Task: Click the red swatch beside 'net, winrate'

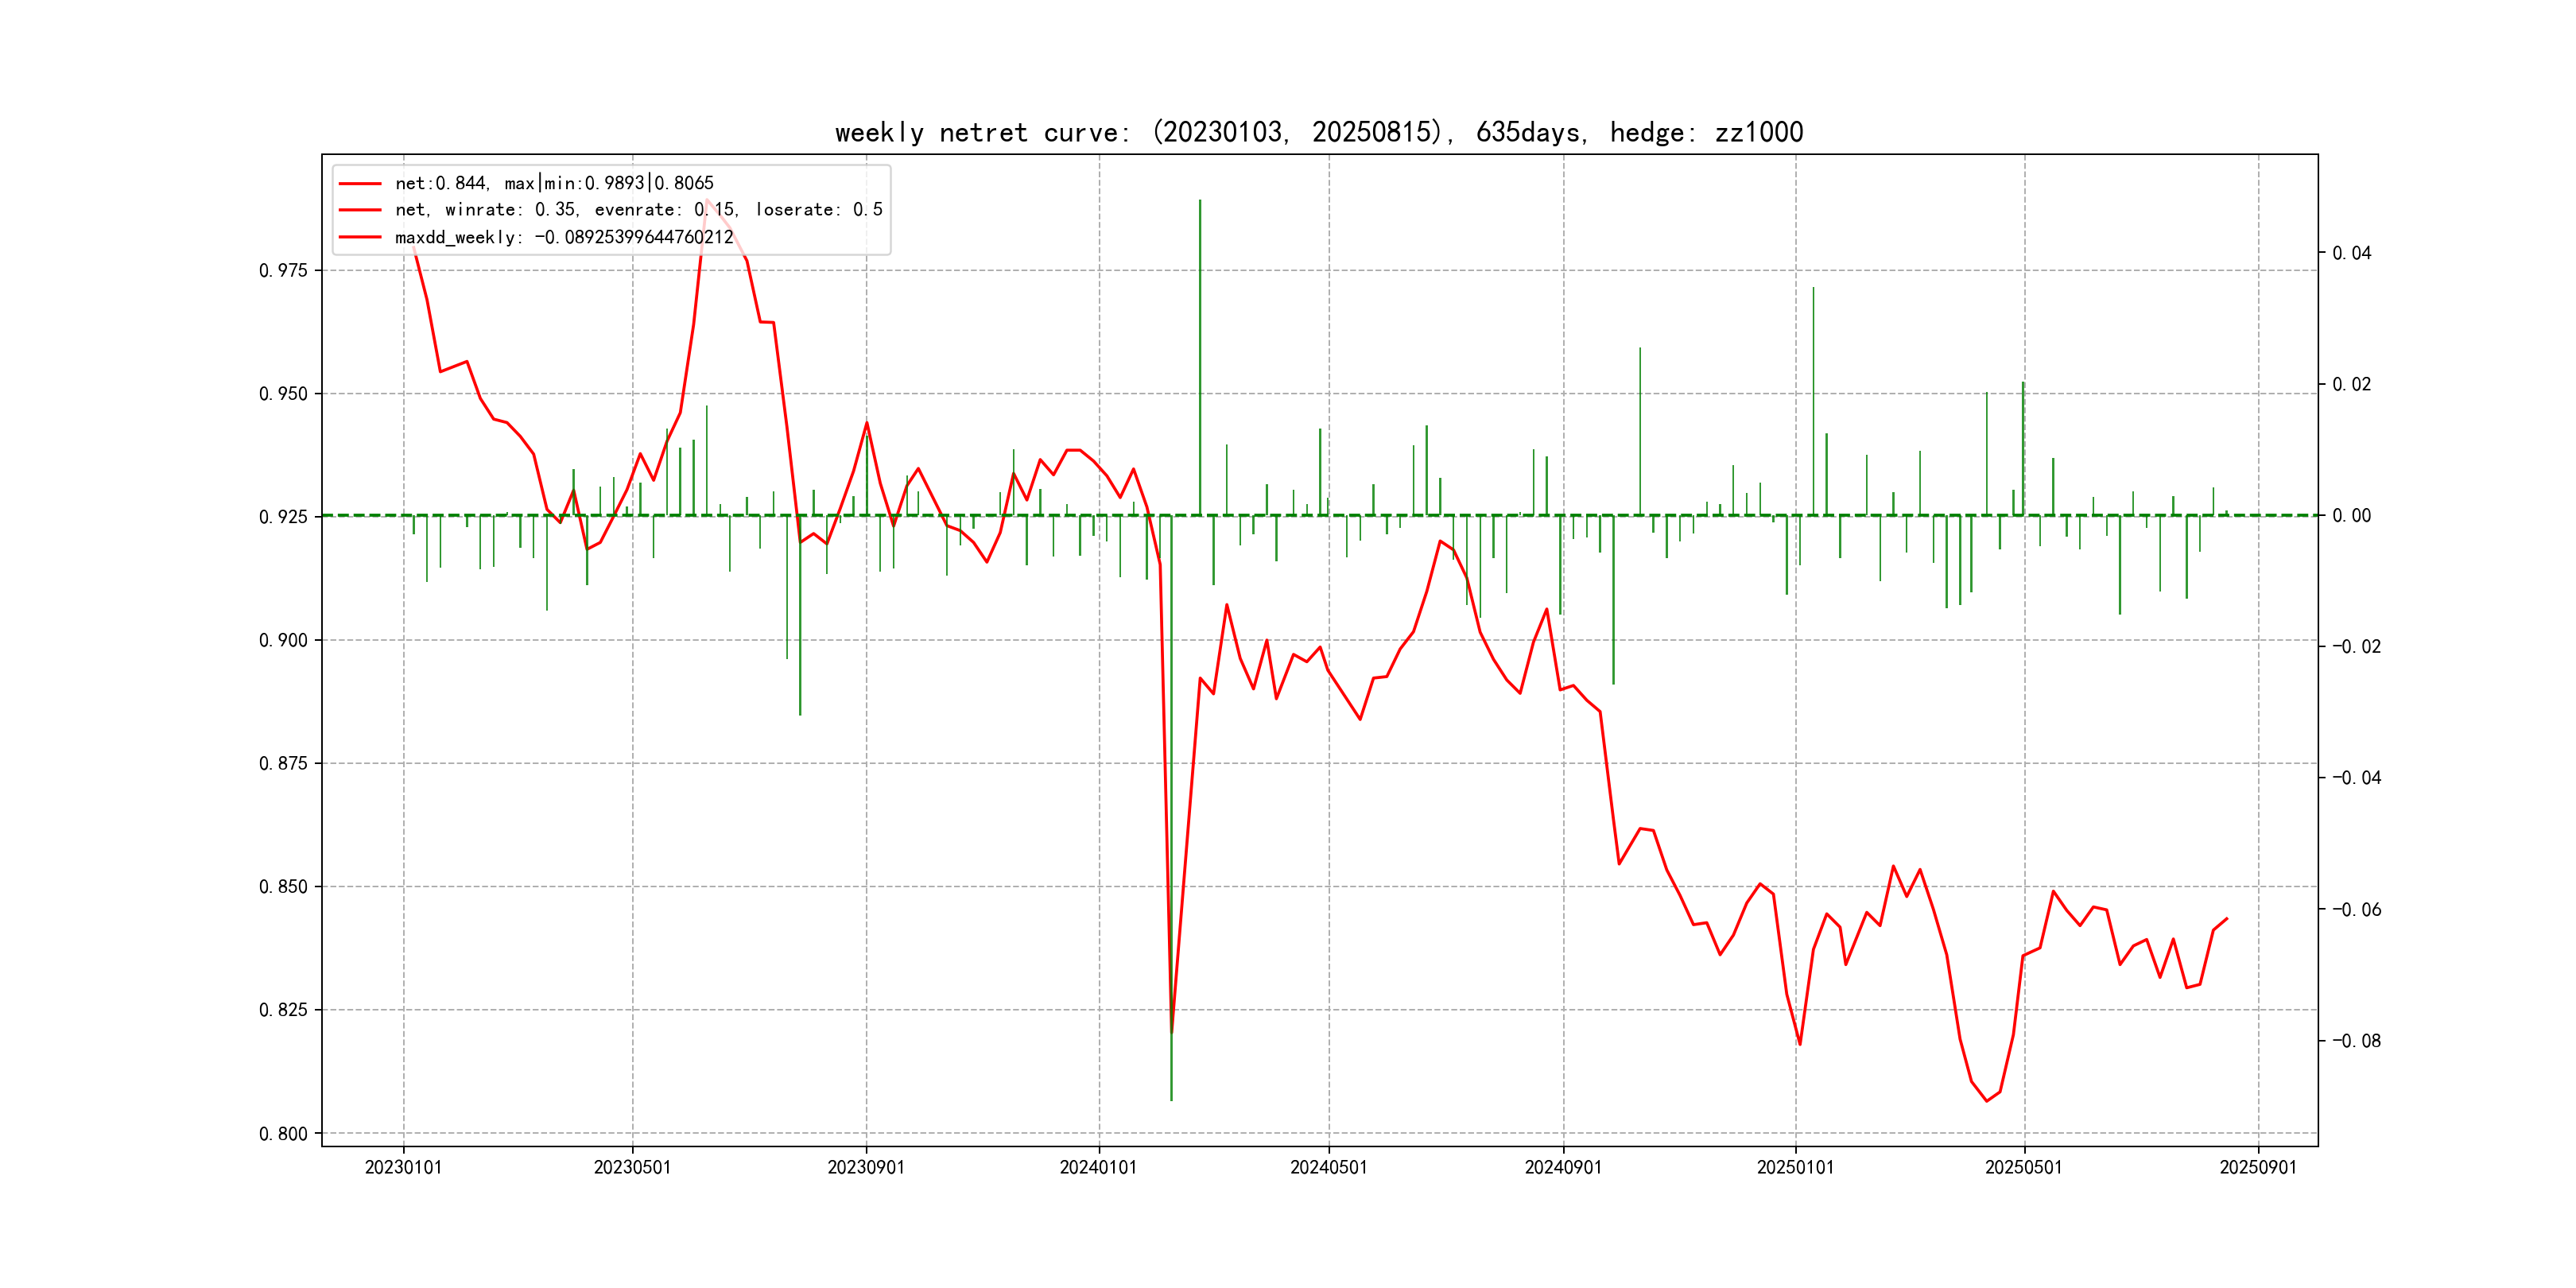Action: 360,210
